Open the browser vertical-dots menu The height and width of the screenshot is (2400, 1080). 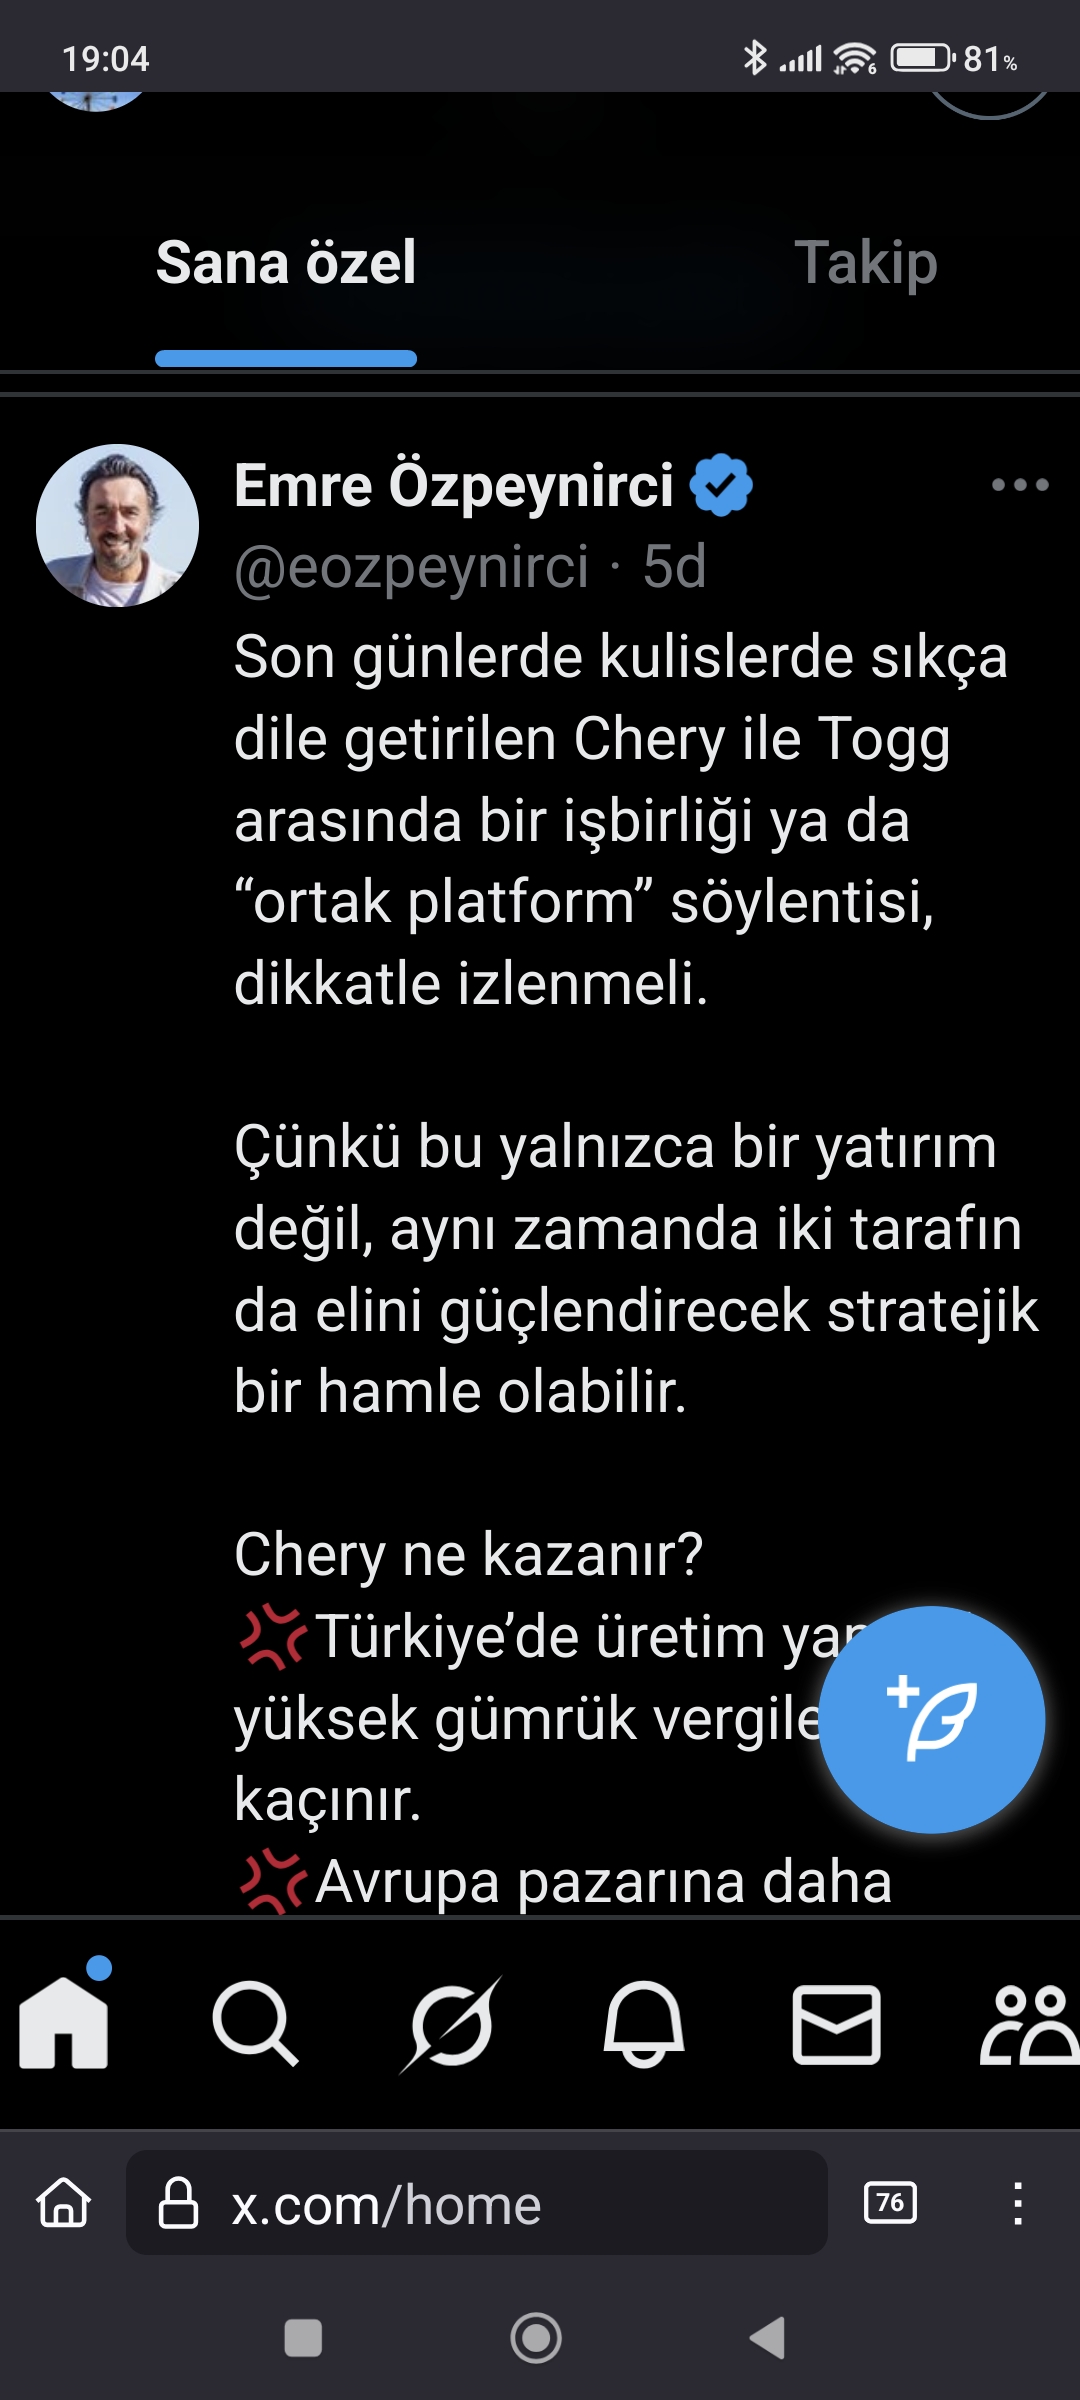(1018, 2203)
